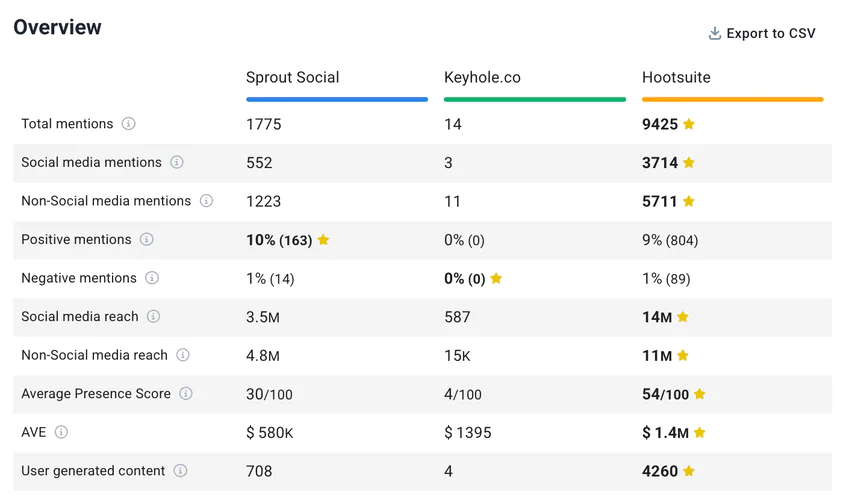Click the Non-Social media reach row label
Image resolution: width=843 pixels, height=500 pixels.
coord(95,355)
